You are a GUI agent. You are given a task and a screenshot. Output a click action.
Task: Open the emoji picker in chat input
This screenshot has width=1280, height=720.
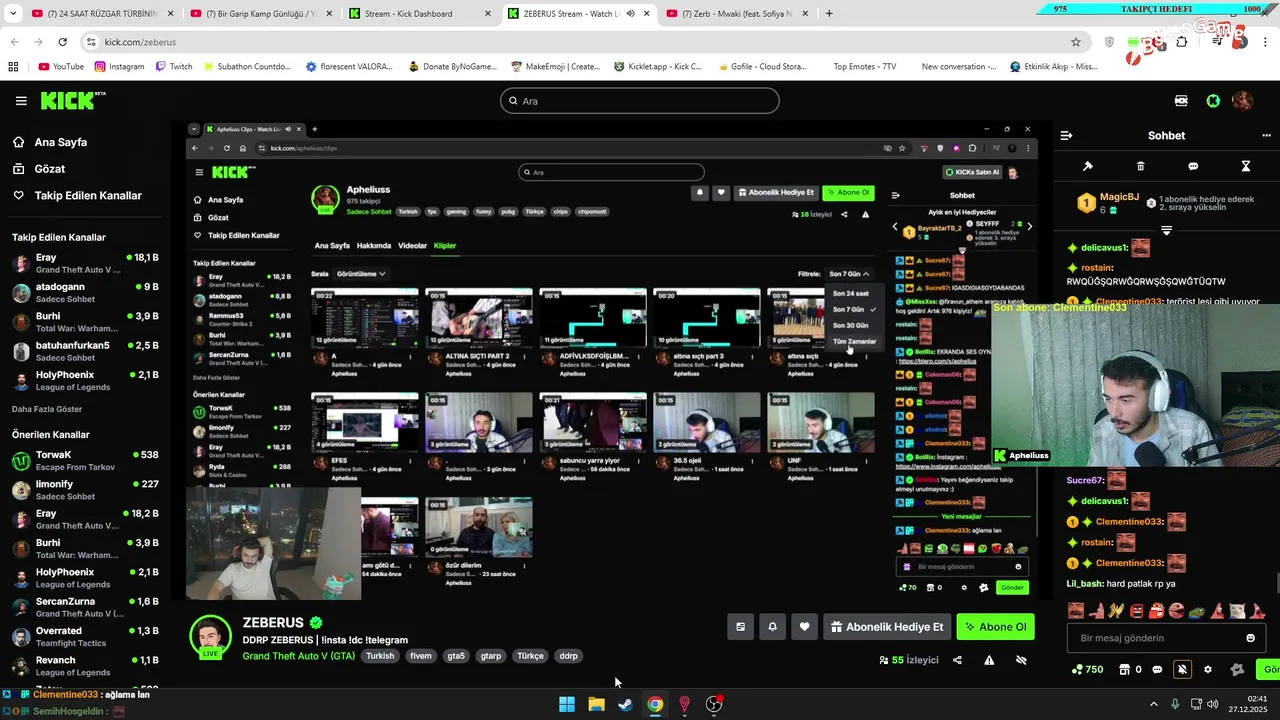coord(1250,638)
